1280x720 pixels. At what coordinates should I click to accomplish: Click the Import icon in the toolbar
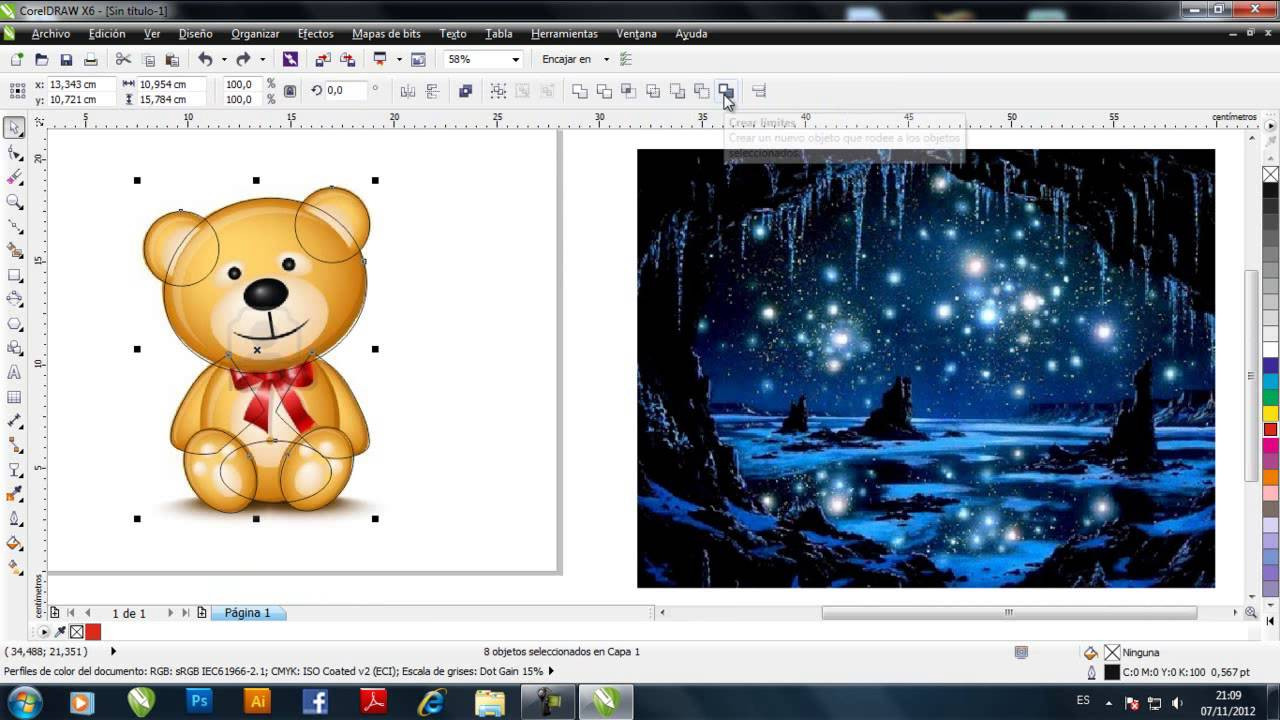[322, 59]
